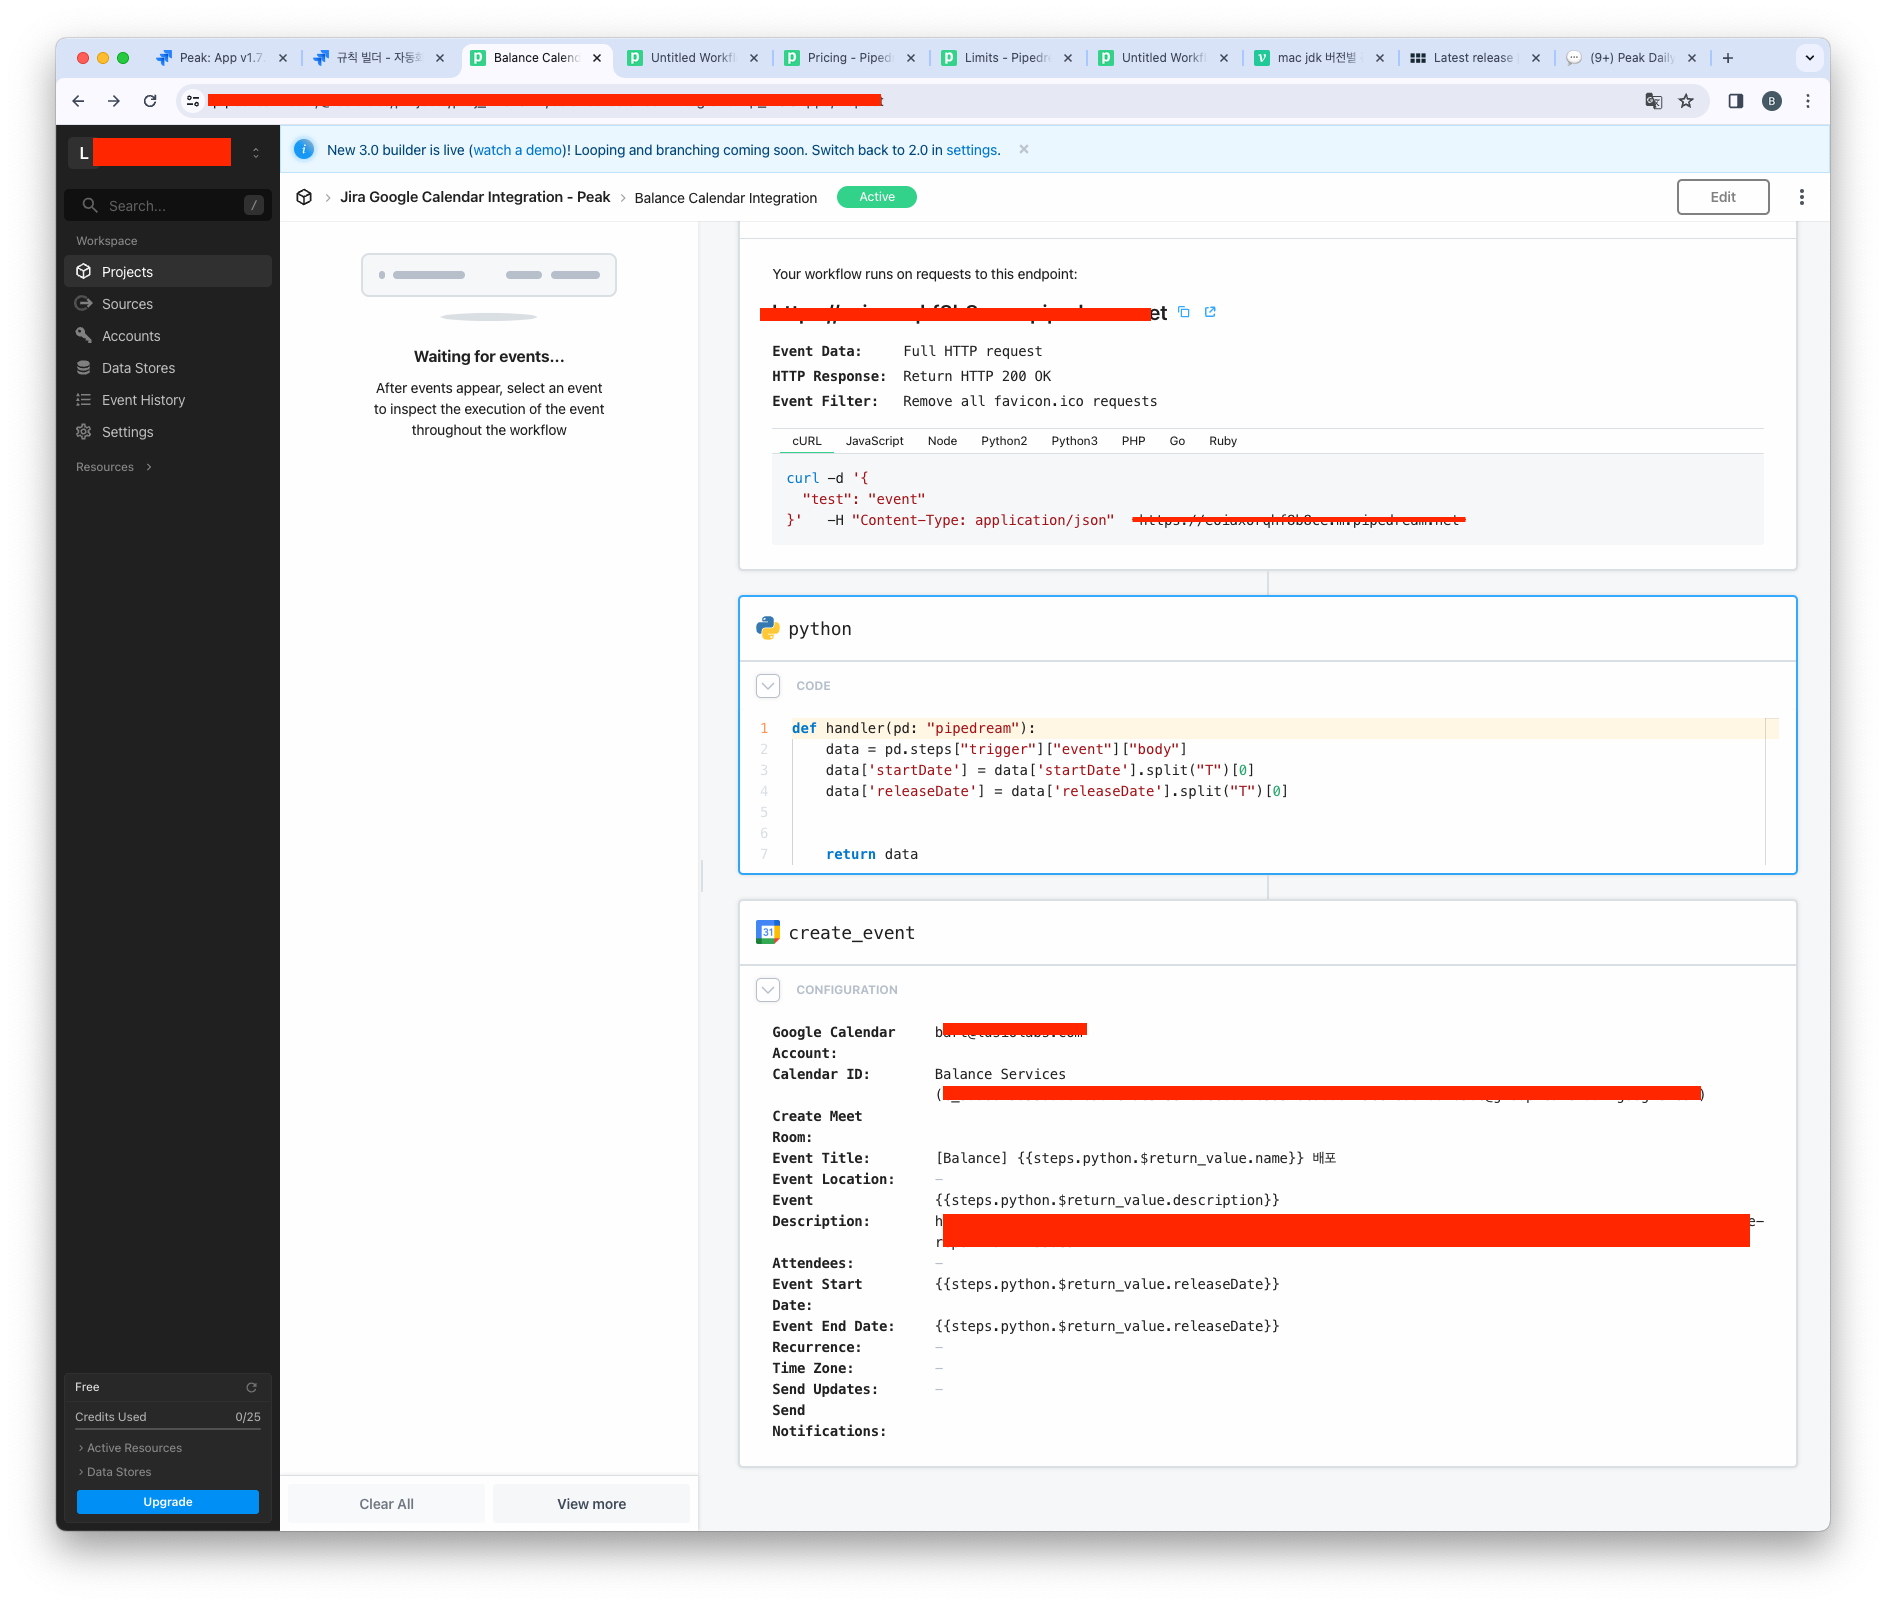Copy the workflow endpoint URL
This screenshot has height=1605, width=1886.
click(x=1184, y=312)
